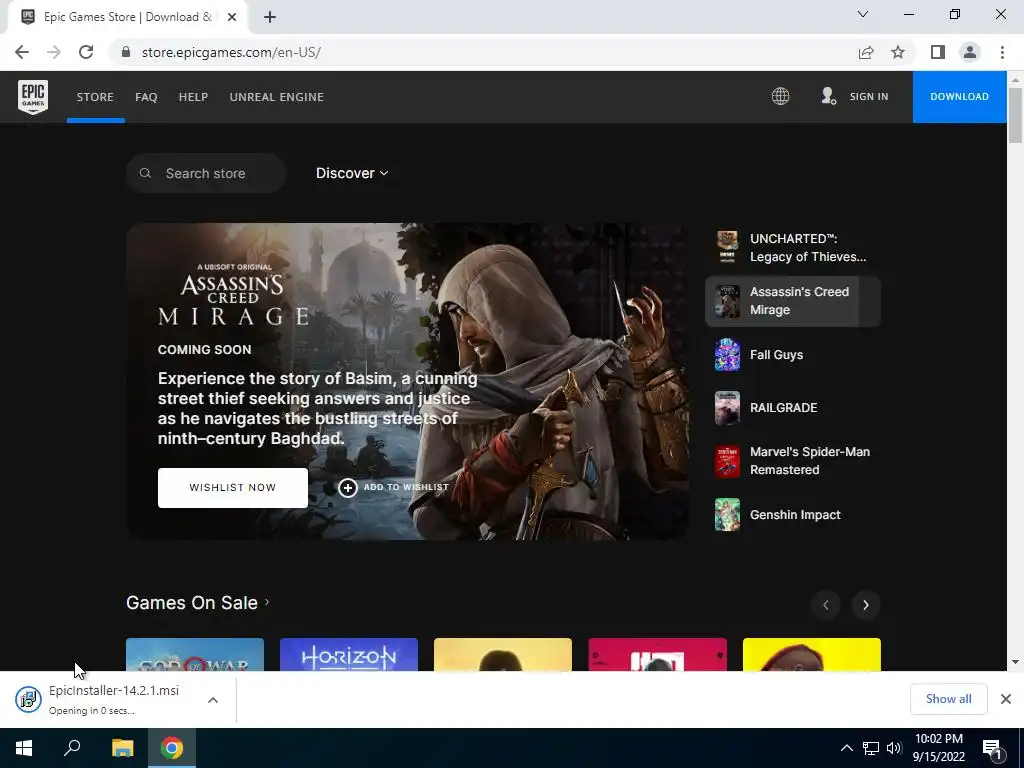
Task: Open the notification center icon
Action: [x=993, y=749]
